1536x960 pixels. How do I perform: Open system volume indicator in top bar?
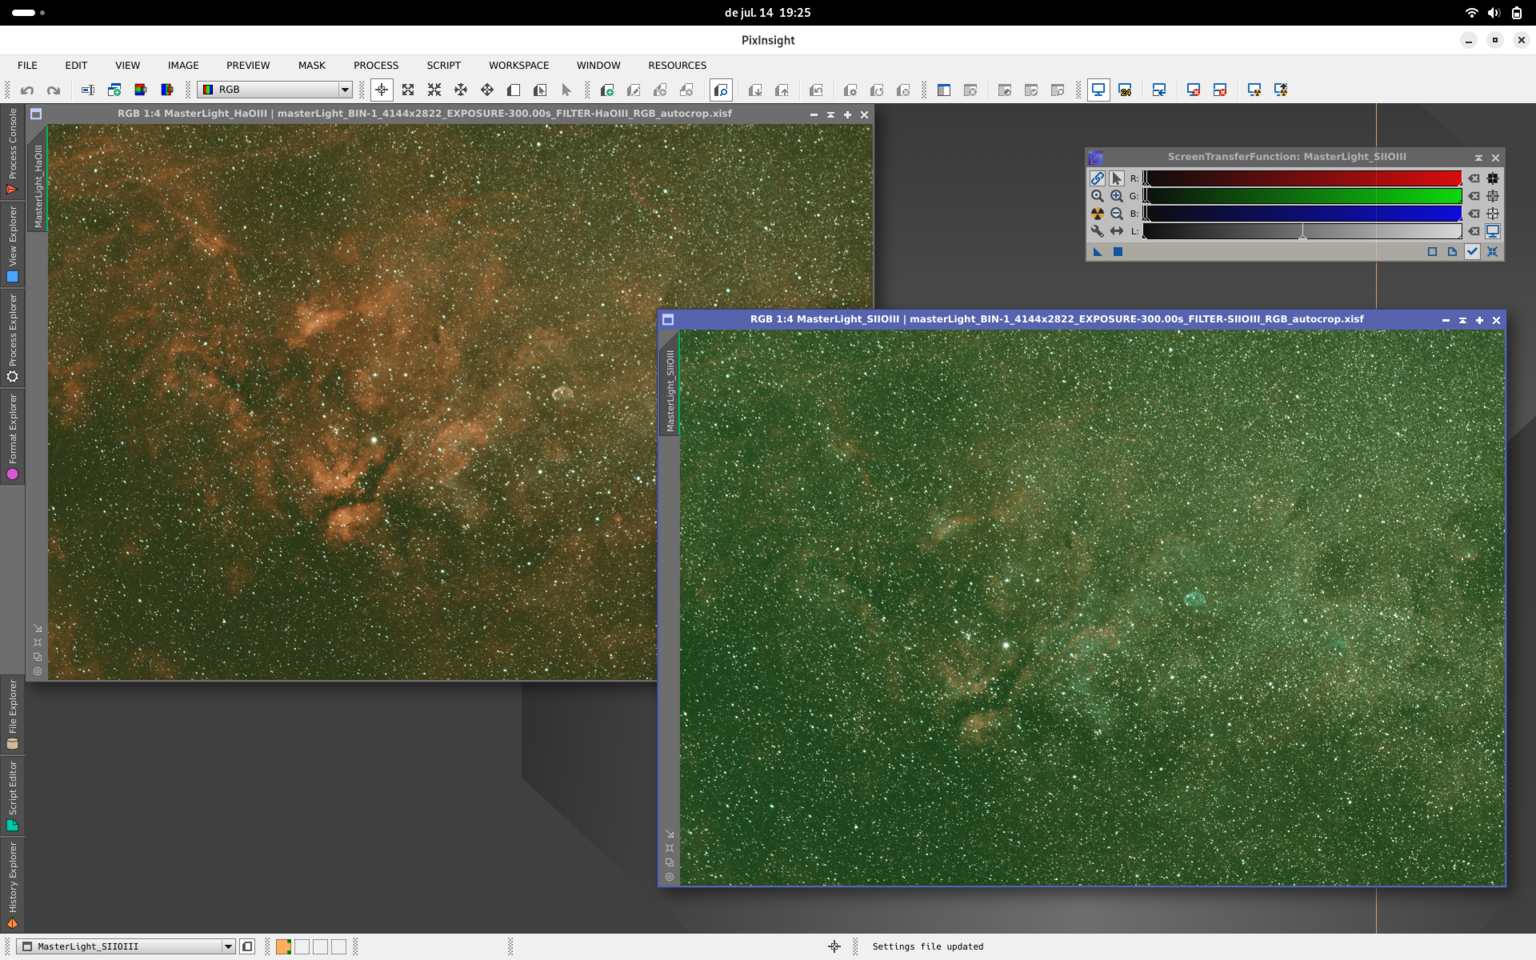pos(1494,13)
